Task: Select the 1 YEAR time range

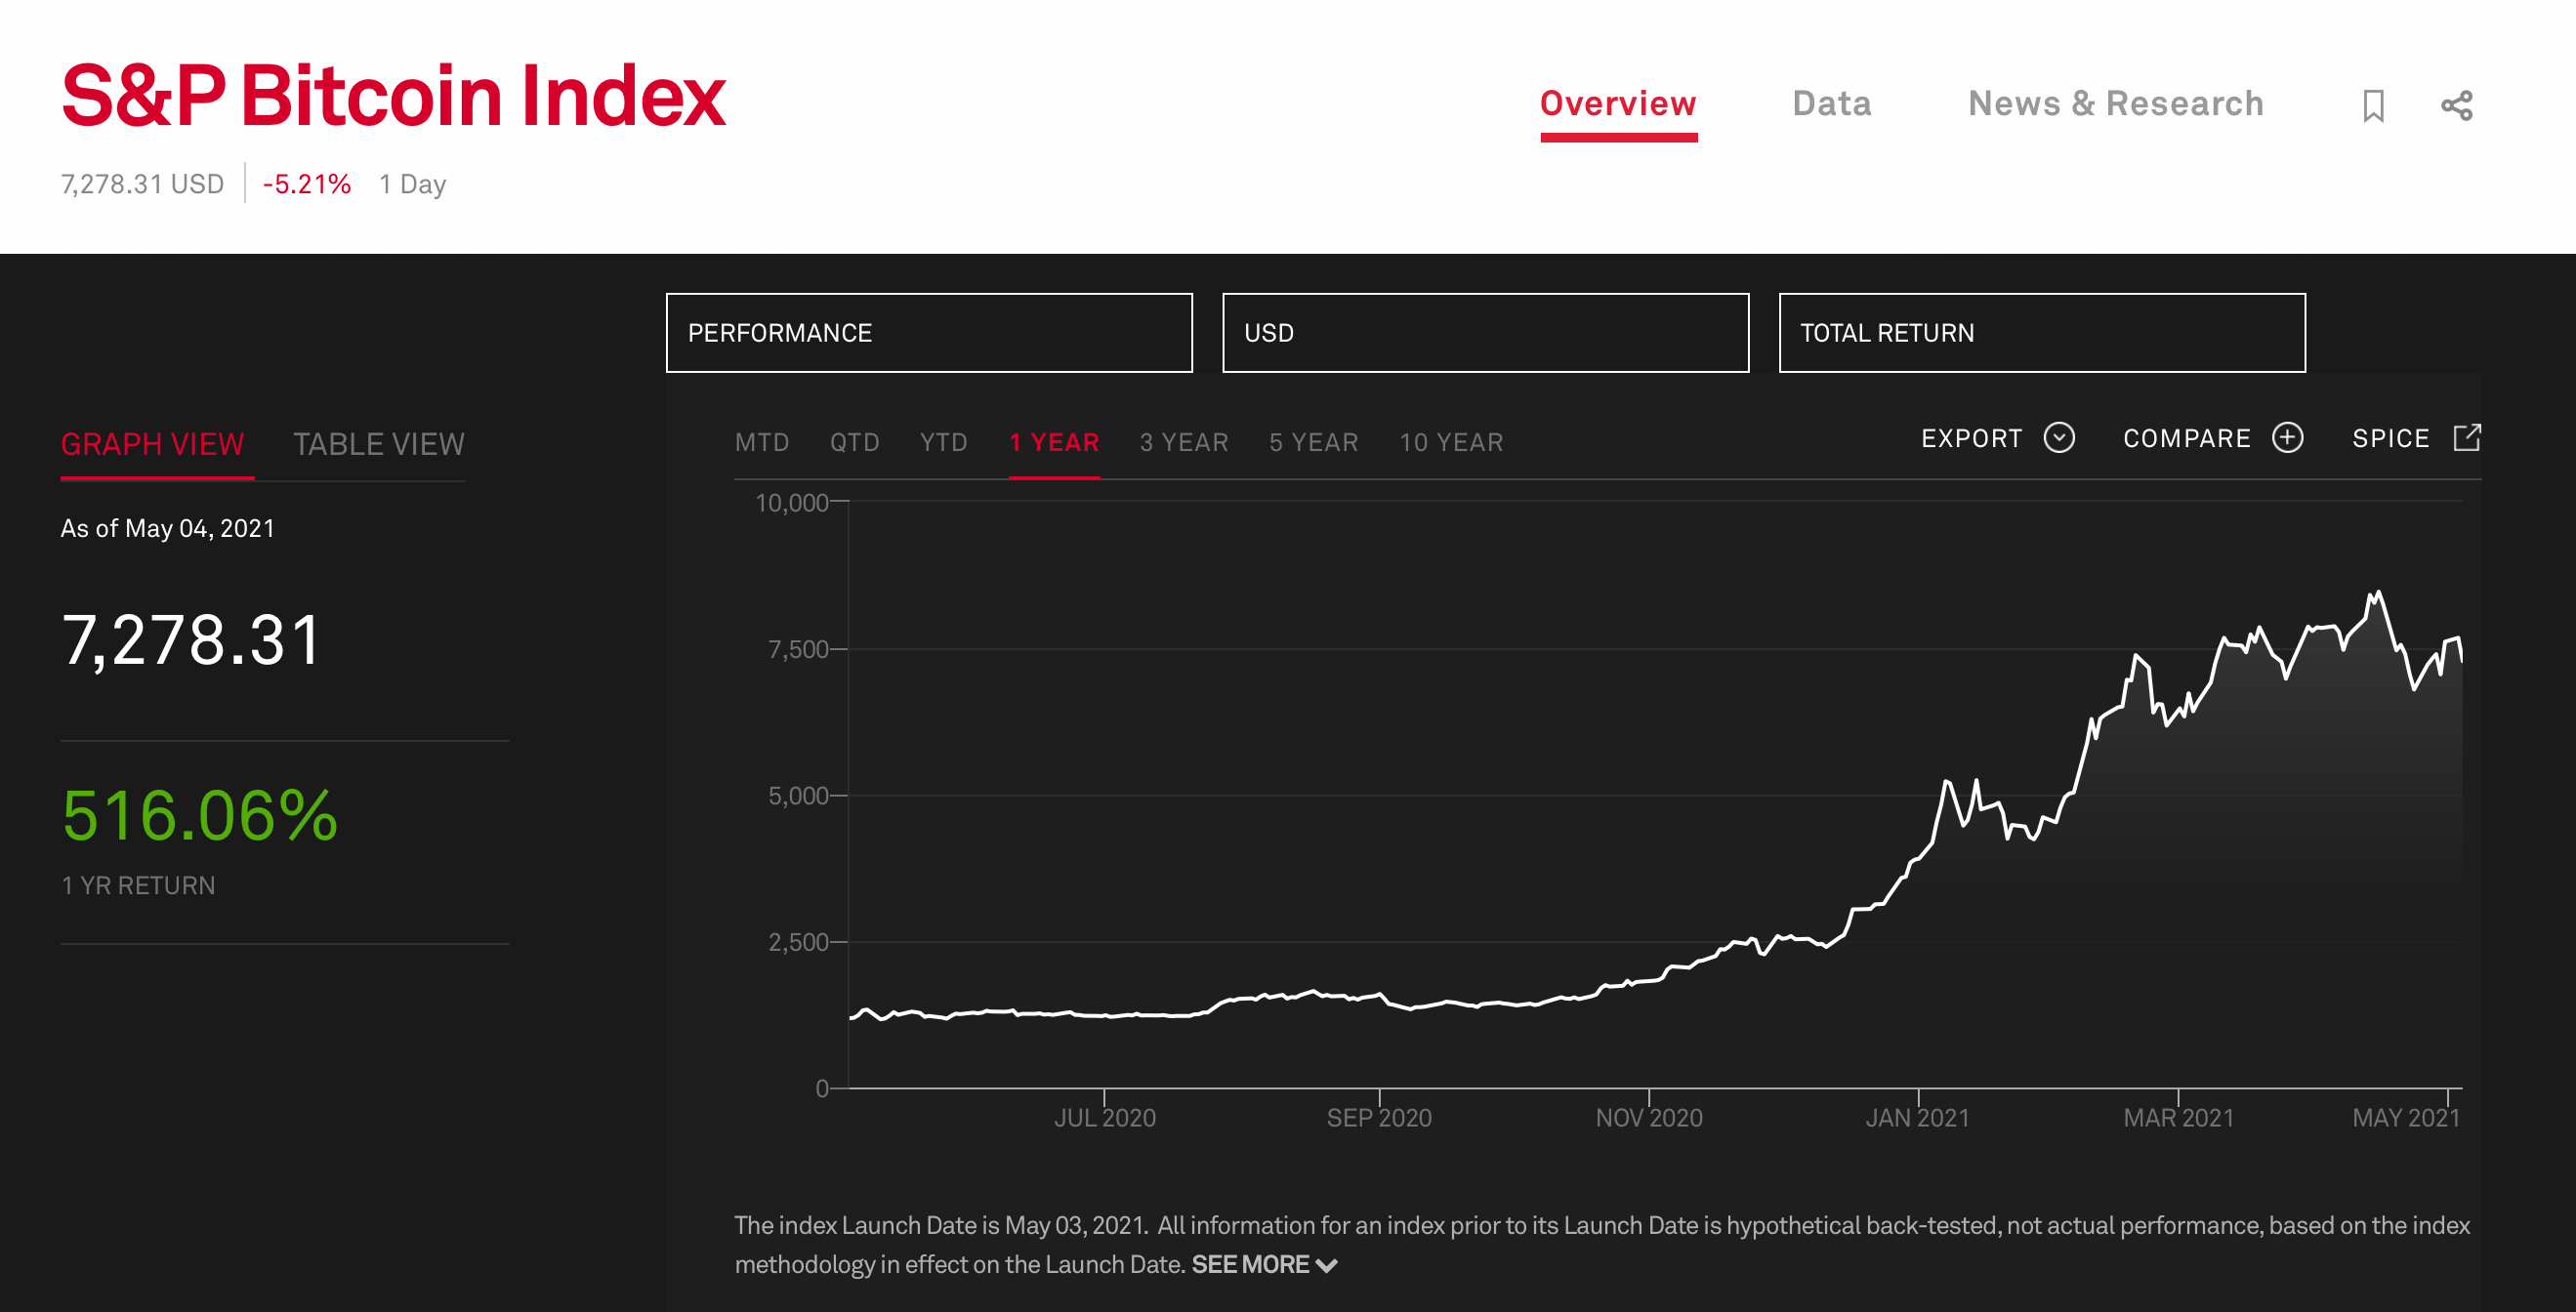Action: pos(1054,442)
